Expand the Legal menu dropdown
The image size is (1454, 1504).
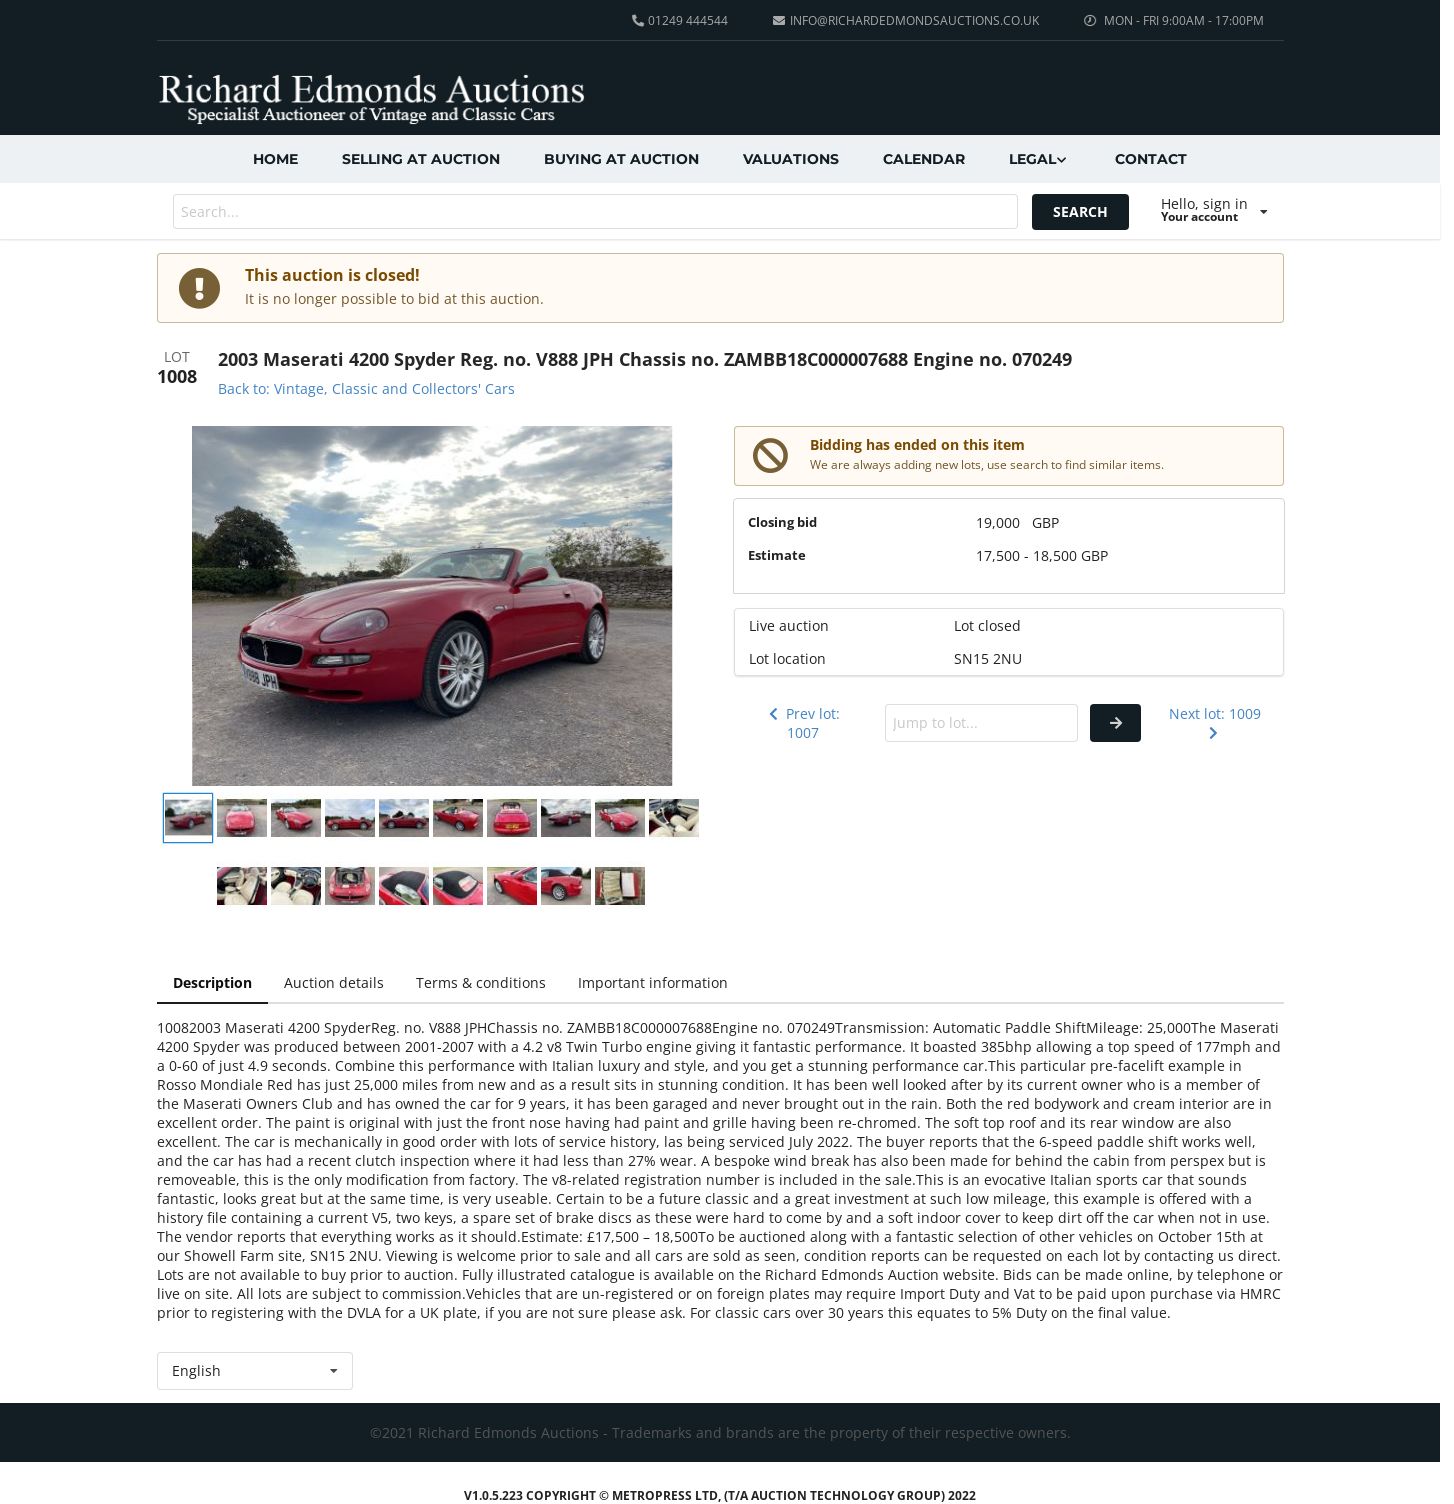[x=1037, y=159]
